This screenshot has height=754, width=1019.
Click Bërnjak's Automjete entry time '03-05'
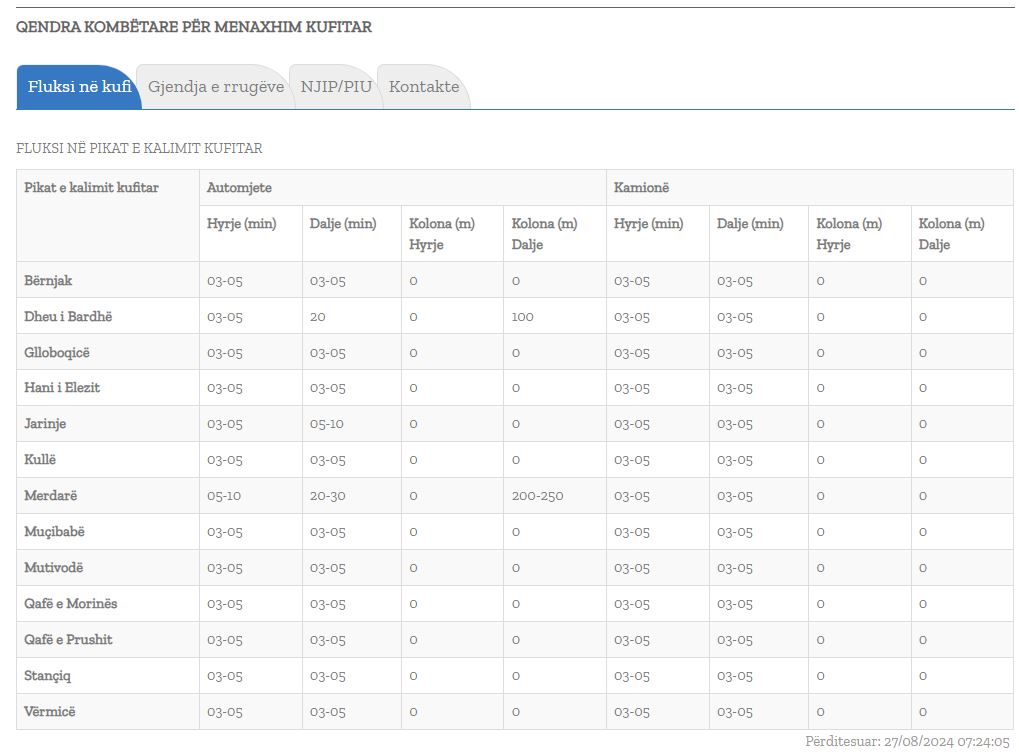(x=225, y=281)
